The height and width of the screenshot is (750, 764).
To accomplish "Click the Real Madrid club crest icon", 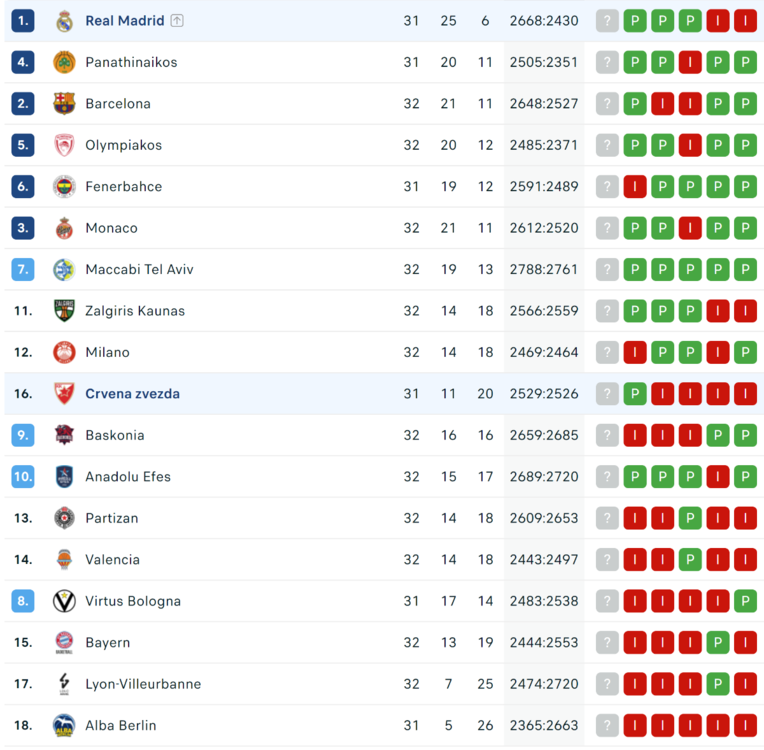I will 64,21.
